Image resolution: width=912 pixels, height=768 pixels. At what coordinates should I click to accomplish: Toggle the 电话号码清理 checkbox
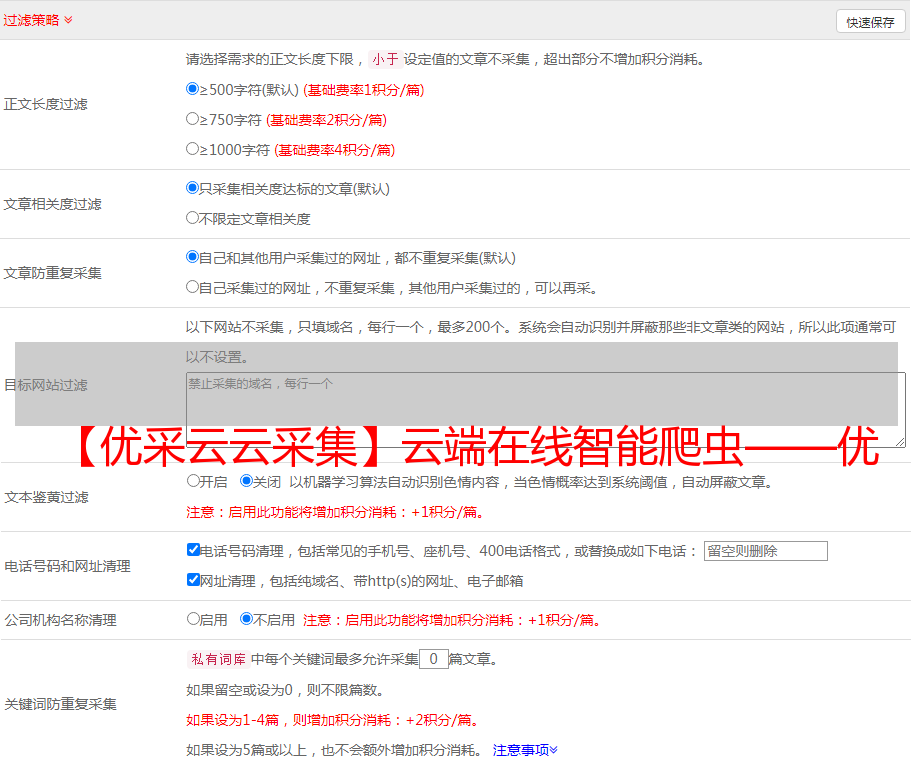[x=194, y=550]
